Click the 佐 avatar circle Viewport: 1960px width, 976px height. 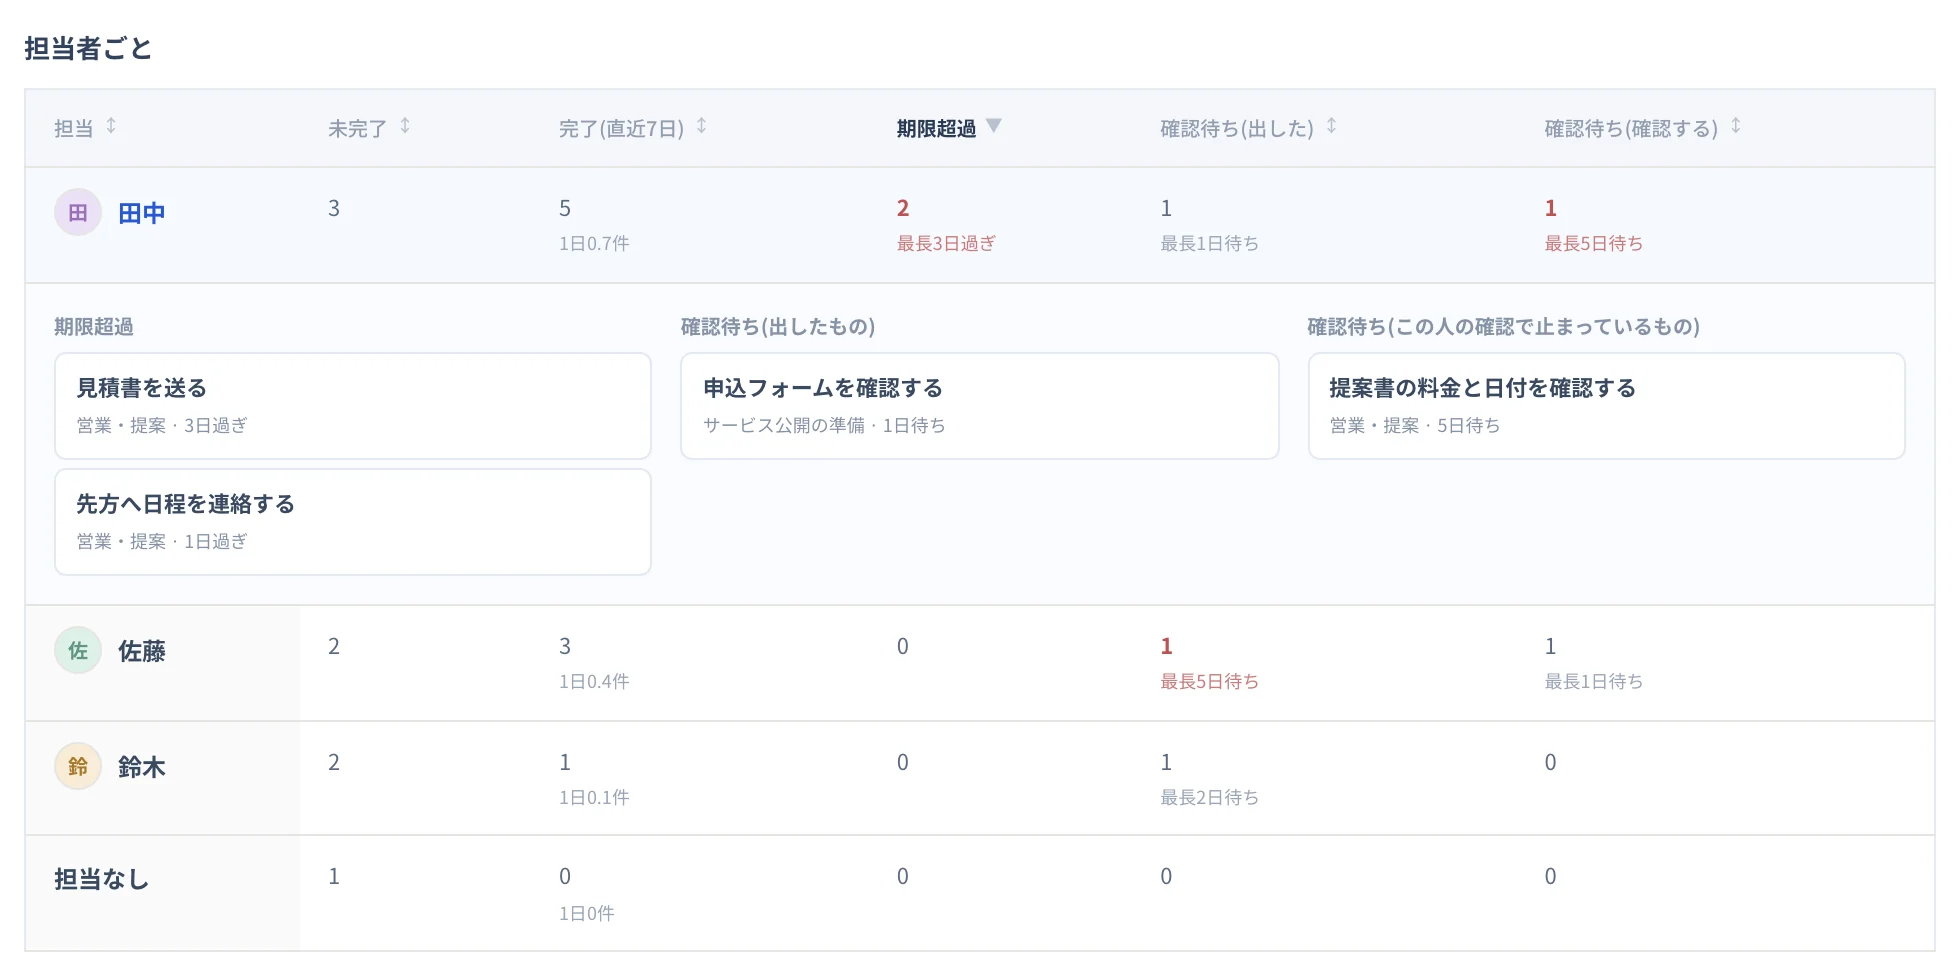[x=78, y=650]
